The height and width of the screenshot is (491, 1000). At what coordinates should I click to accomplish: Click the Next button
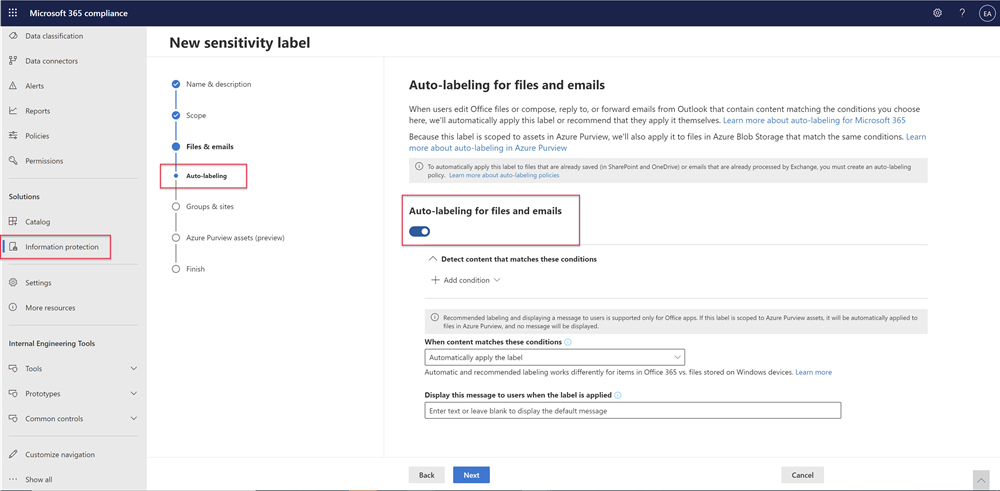pyautogui.click(x=471, y=475)
